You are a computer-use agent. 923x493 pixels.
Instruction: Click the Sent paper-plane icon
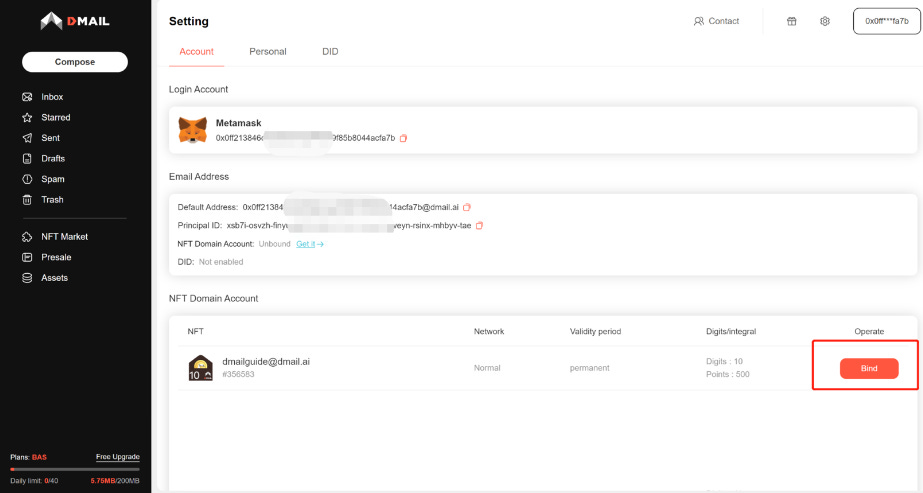(27, 138)
